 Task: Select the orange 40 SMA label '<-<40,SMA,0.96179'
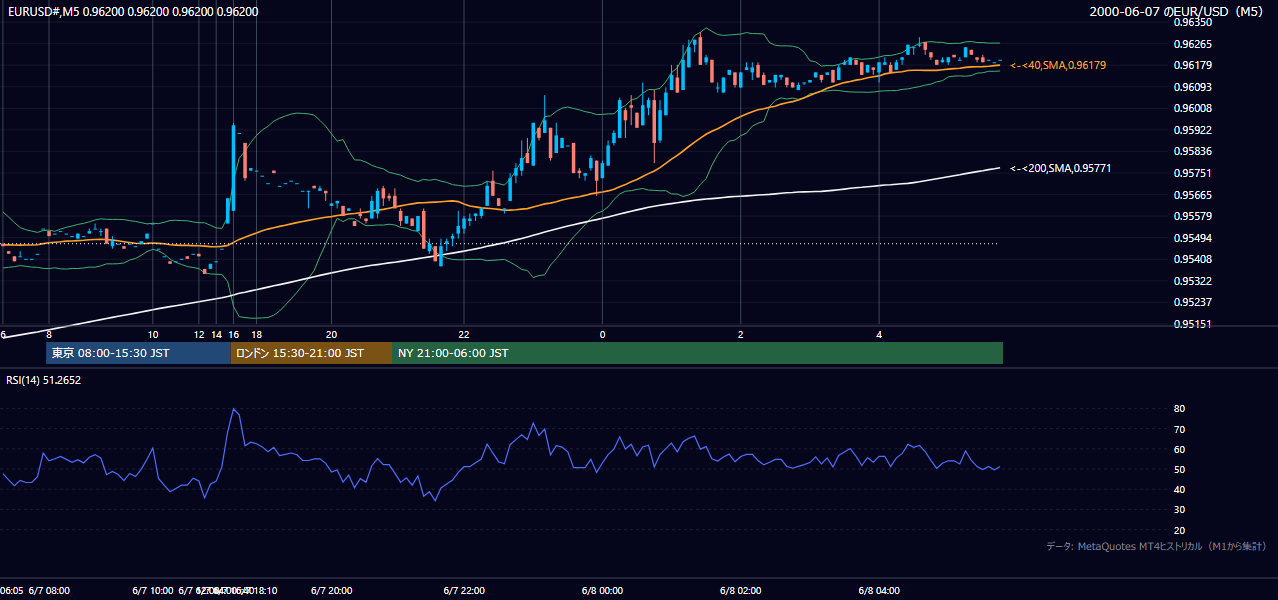1057,65
